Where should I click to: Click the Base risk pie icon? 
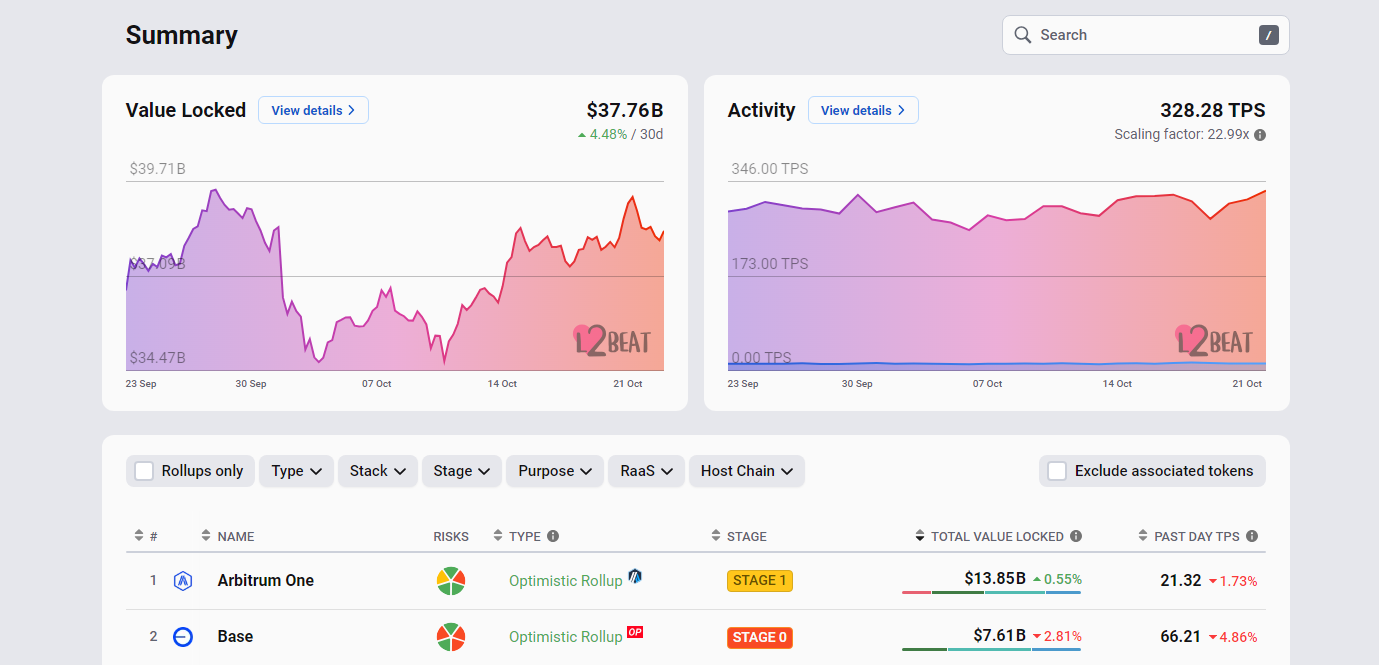tap(451, 637)
